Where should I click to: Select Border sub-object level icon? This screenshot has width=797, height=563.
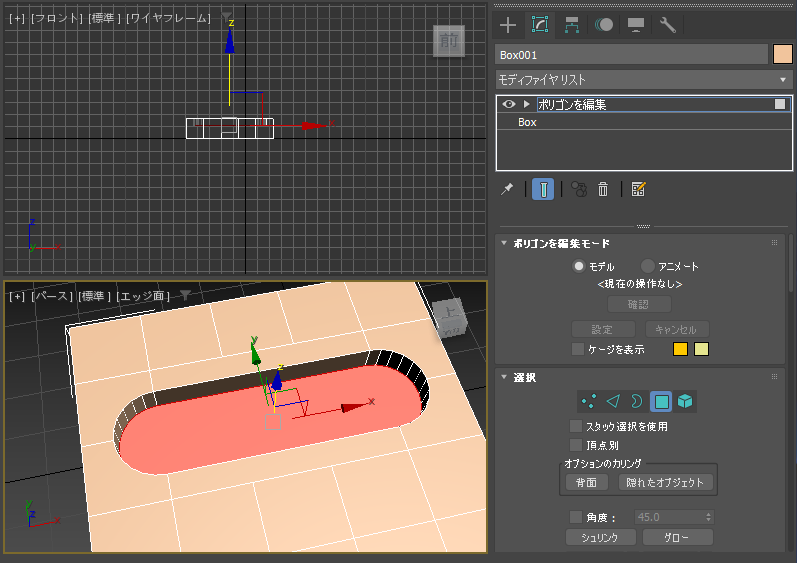636,401
